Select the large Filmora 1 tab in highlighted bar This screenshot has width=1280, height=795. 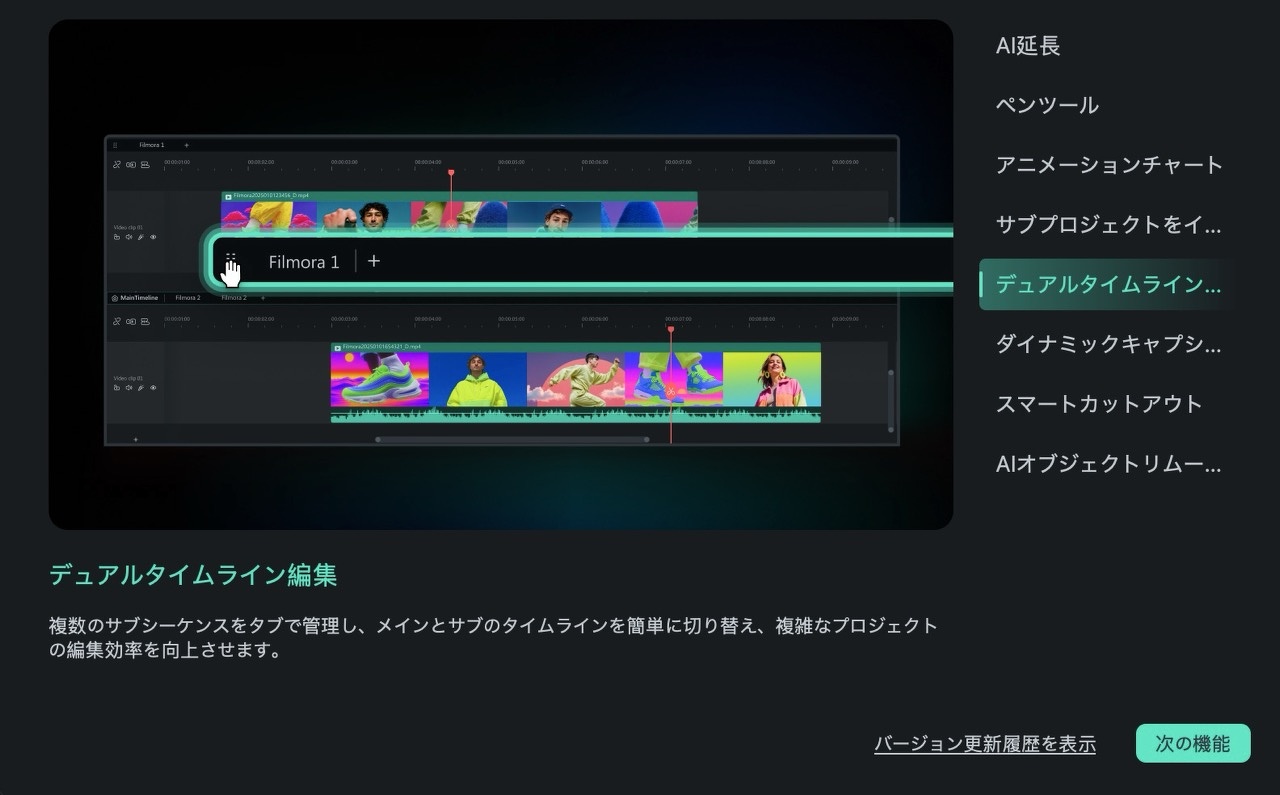click(303, 262)
